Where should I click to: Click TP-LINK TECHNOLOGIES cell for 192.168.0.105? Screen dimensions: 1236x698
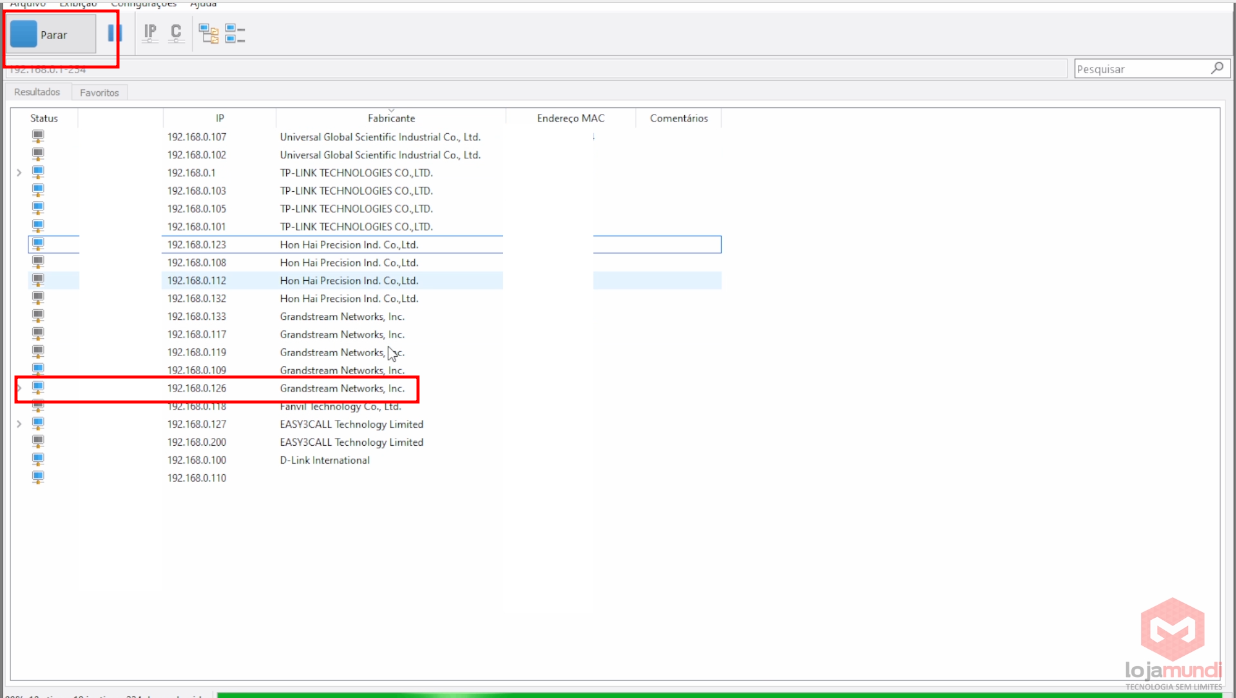[x=356, y=209]
